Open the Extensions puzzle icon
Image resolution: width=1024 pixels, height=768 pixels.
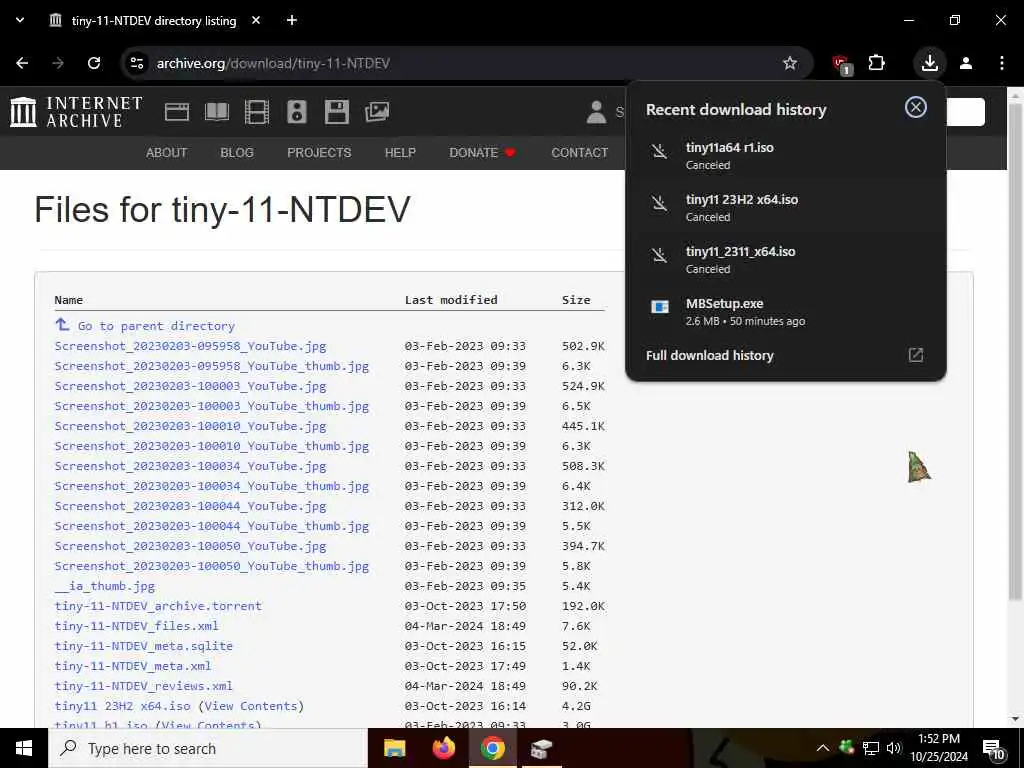point(877,63)
